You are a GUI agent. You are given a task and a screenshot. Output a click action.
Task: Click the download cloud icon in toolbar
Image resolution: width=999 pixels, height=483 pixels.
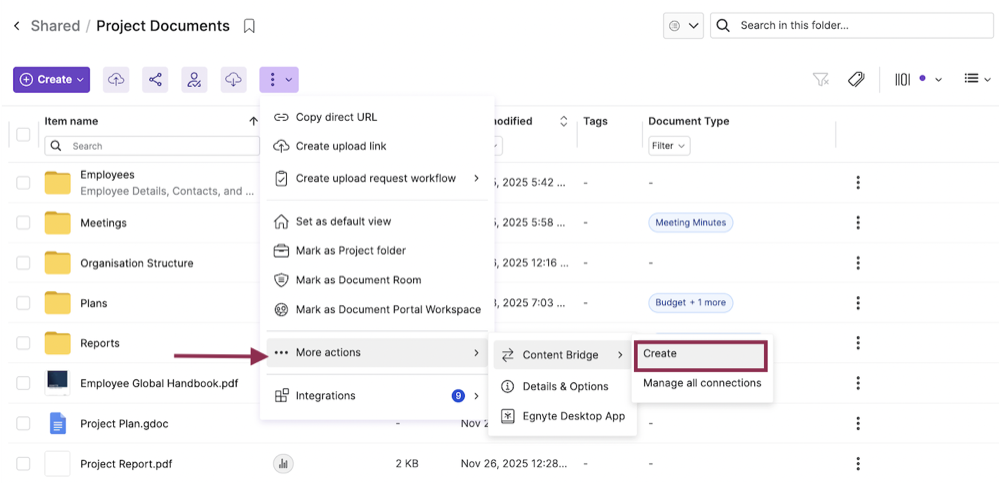232,80
